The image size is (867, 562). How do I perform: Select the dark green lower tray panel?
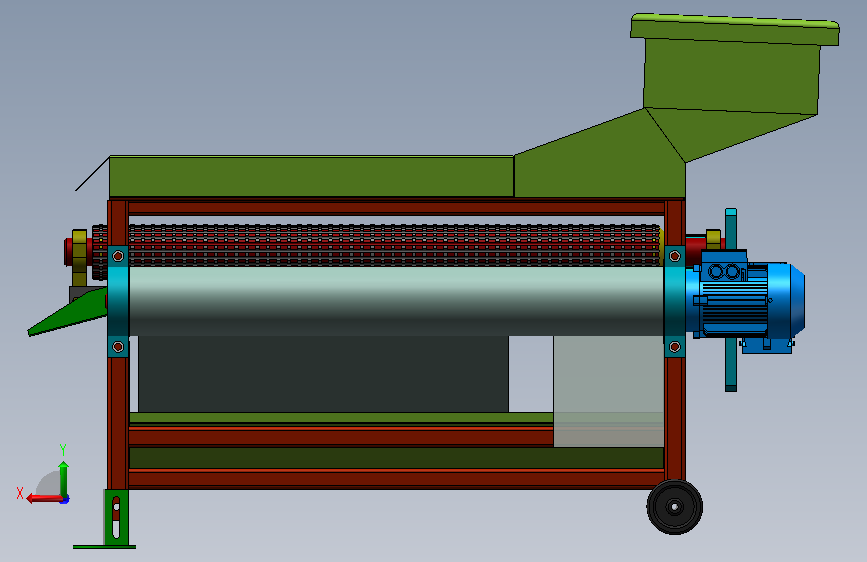click(x=396, y=458)
